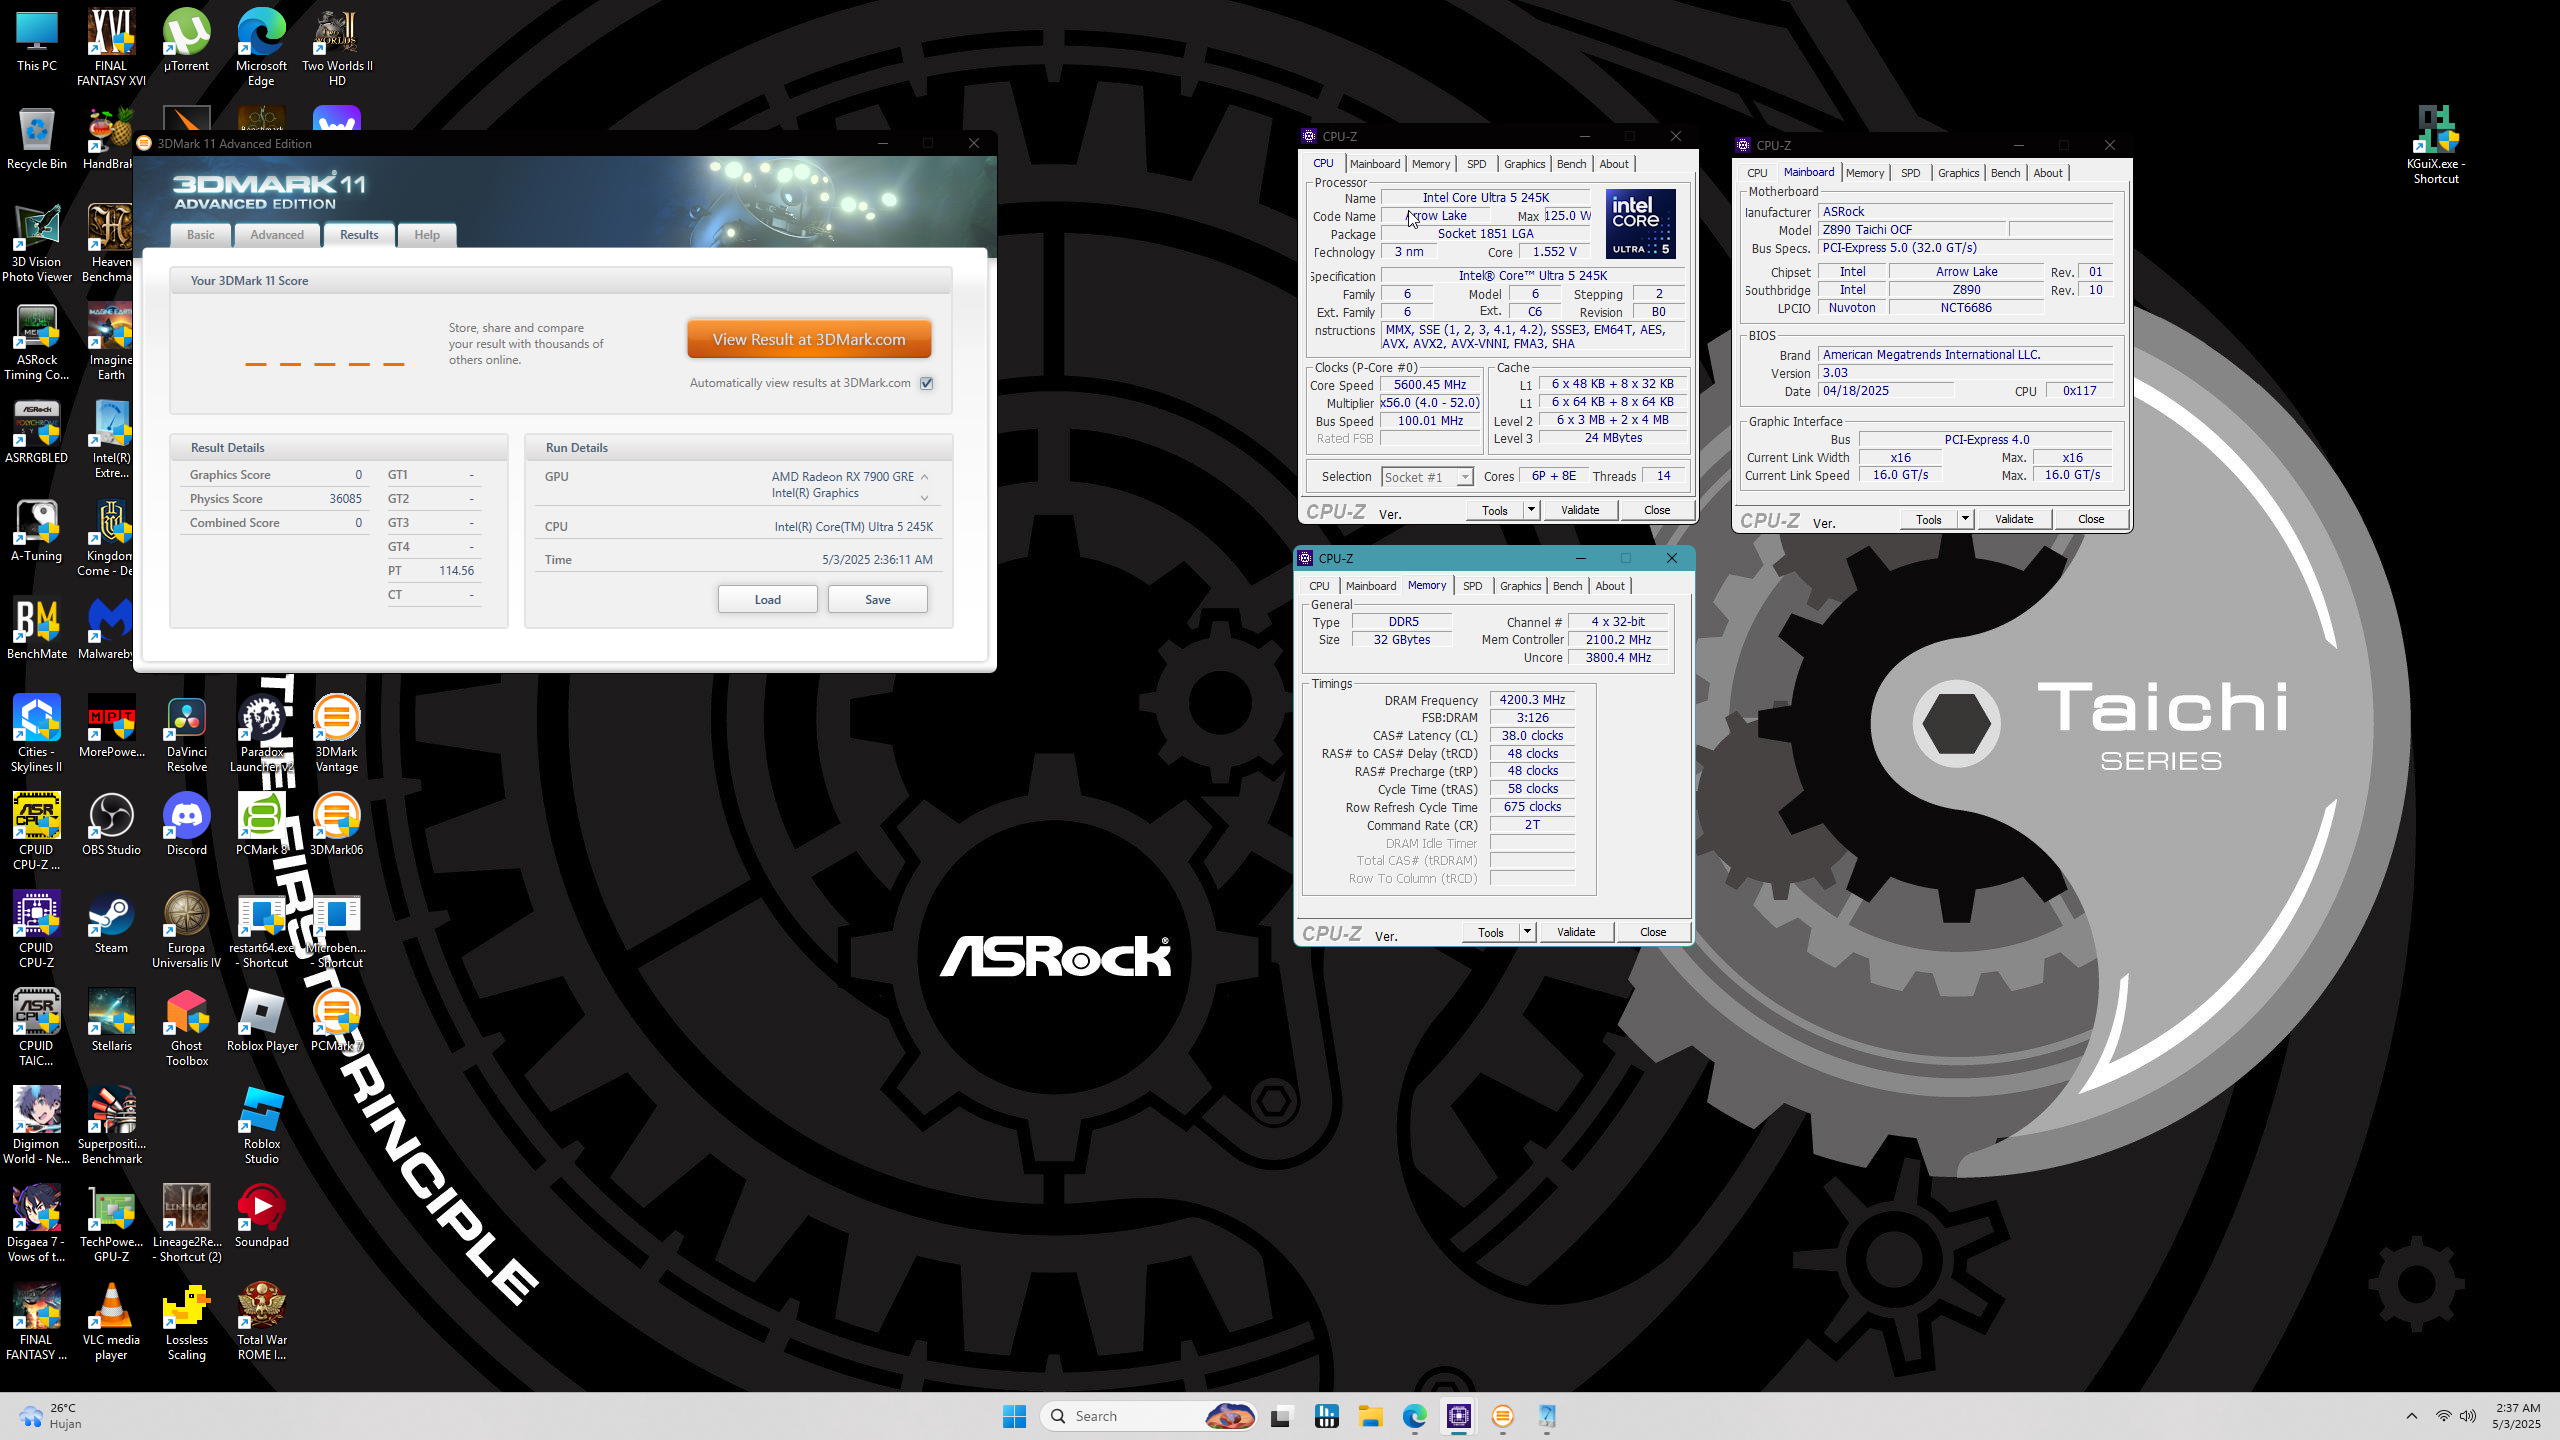Show hidden system tray icons

click(2411, 1416)
